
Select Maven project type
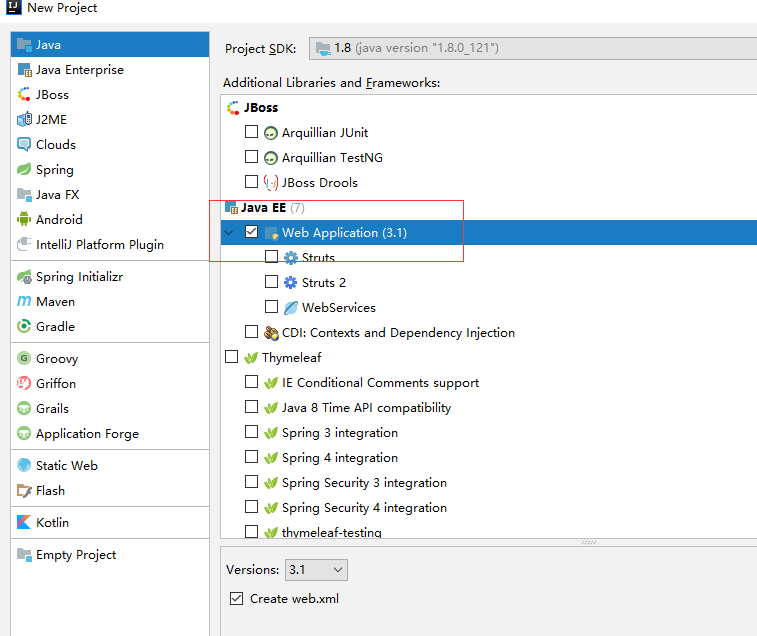(x=110, y=301)
